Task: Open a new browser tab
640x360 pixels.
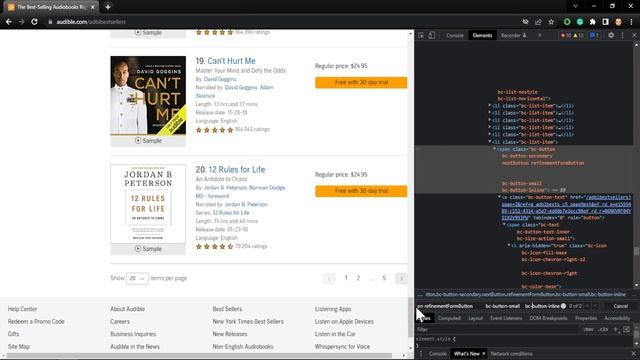Action: [x=108, y=7]
